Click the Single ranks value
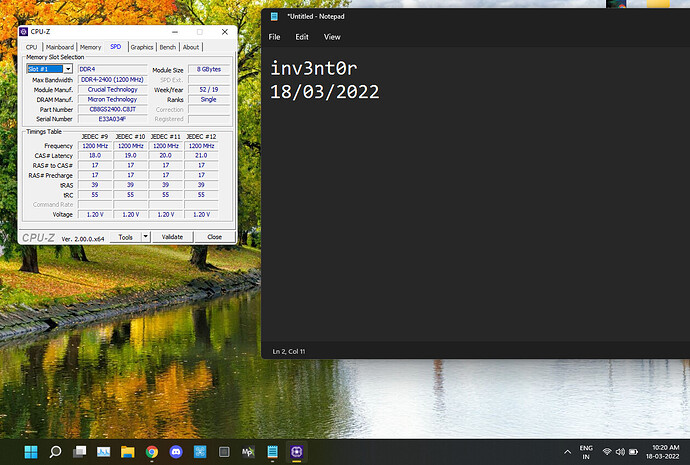 pyautogui.click(x=209, y=99)
